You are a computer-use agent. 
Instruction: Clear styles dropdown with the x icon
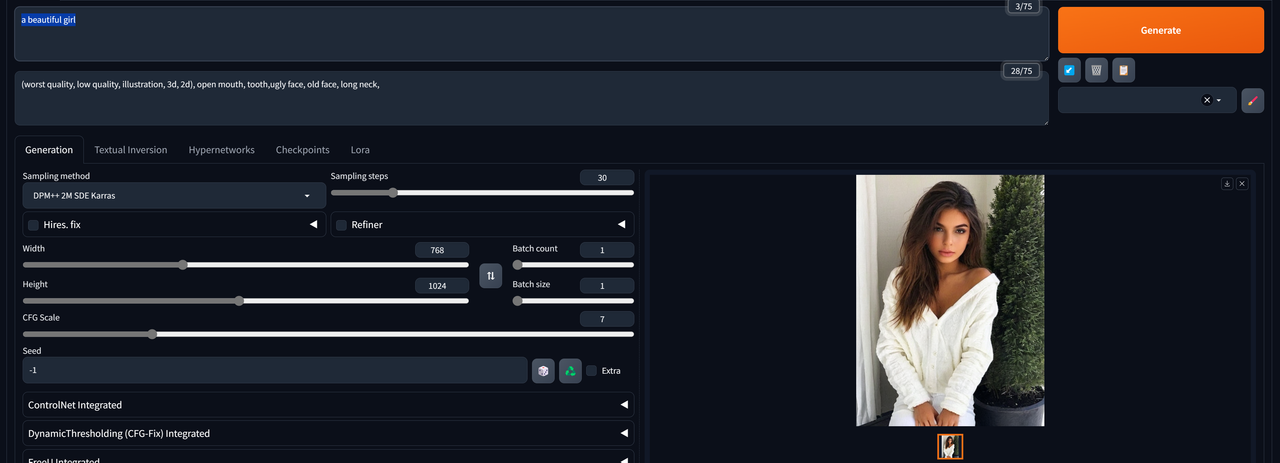pos(1206,100)
